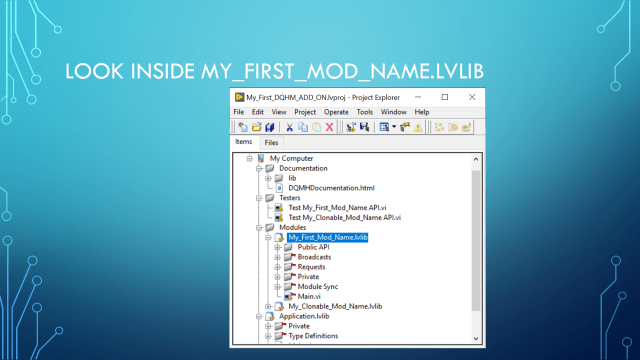Collapse My_First_Mod_Name.lvlib library
Image resolution: width=640 pixels, height=360 pixels.
(x=268, y=237)
